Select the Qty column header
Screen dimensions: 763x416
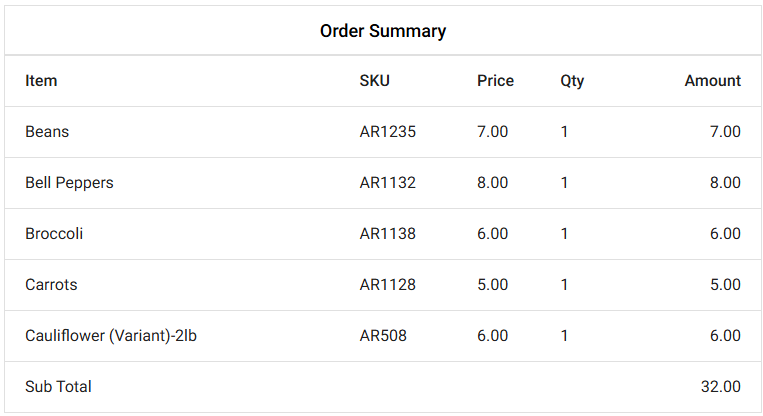(x=572, y=81)
